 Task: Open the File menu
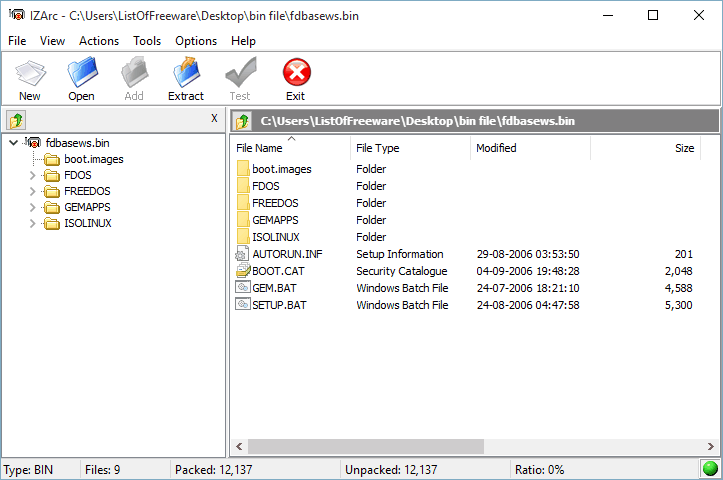tap(17, 41)
